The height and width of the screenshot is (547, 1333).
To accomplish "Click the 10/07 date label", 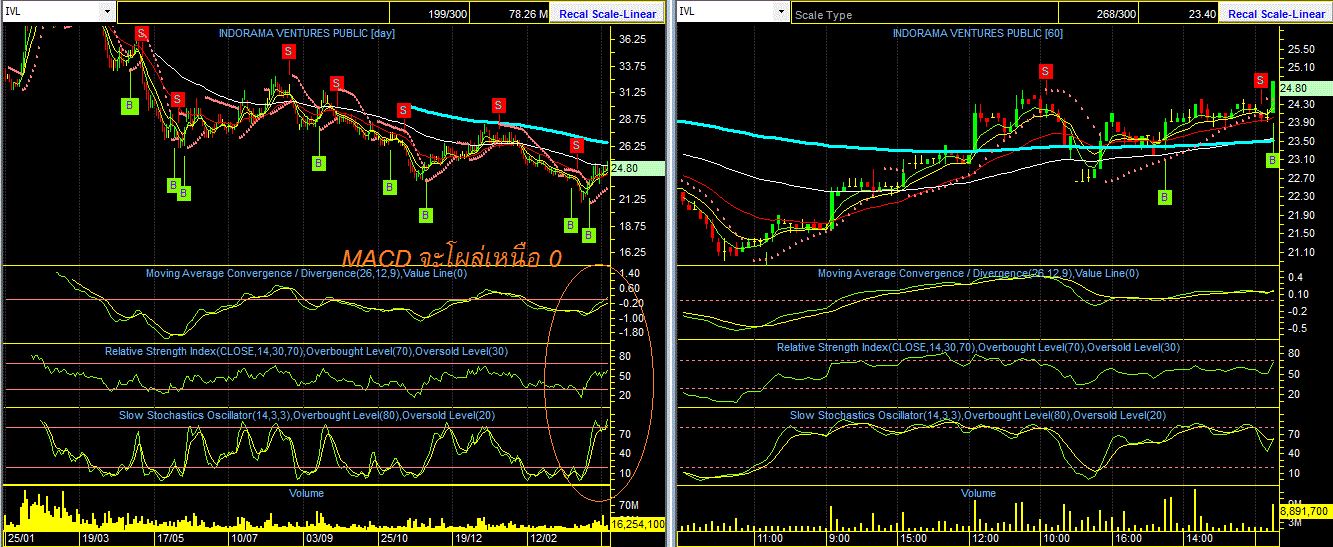I will point(245,538).
